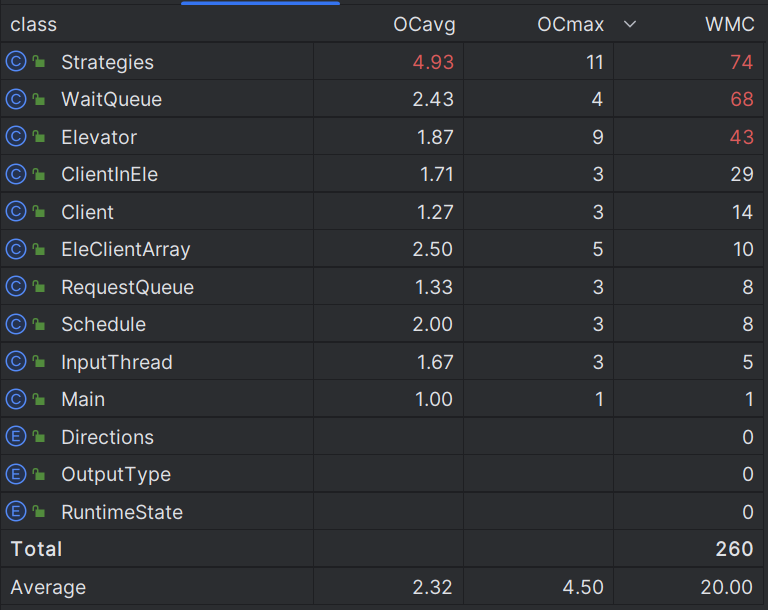Select the RequestQueue class row
768x610 pixels.
pyautogui.click(x=127, y=288)
